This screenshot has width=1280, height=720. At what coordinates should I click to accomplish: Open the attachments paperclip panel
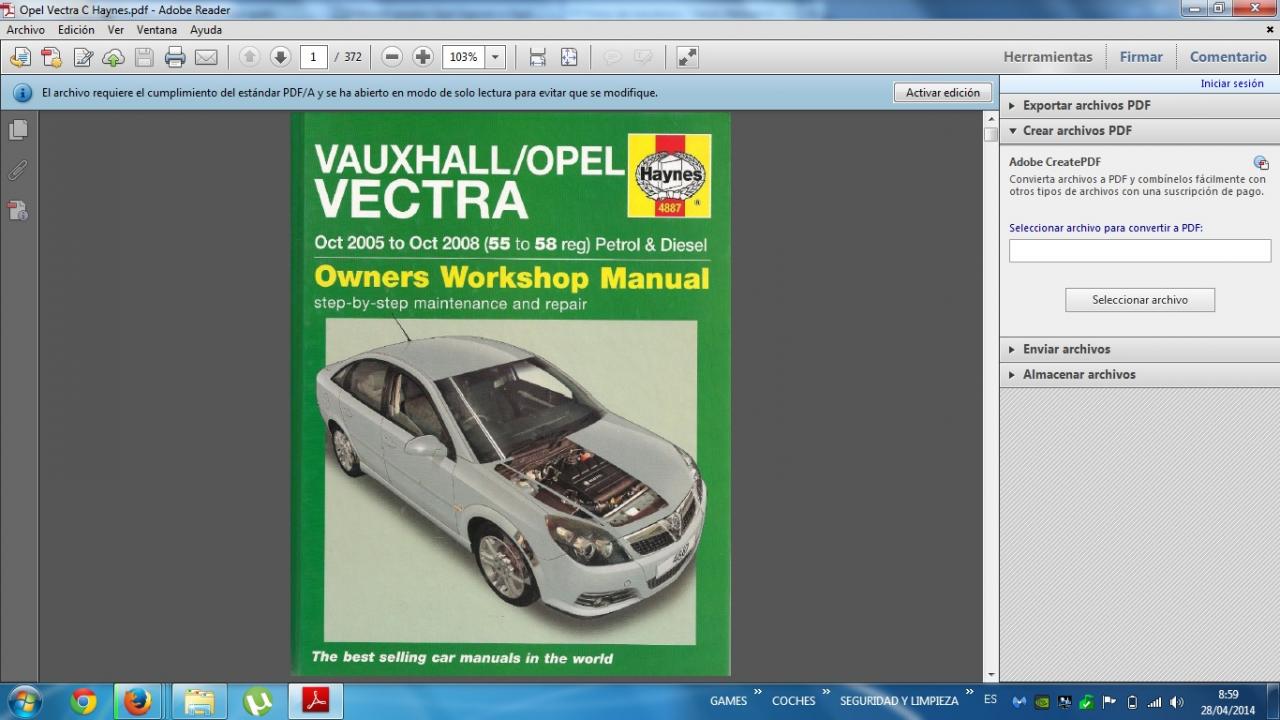tap(18, 170)
